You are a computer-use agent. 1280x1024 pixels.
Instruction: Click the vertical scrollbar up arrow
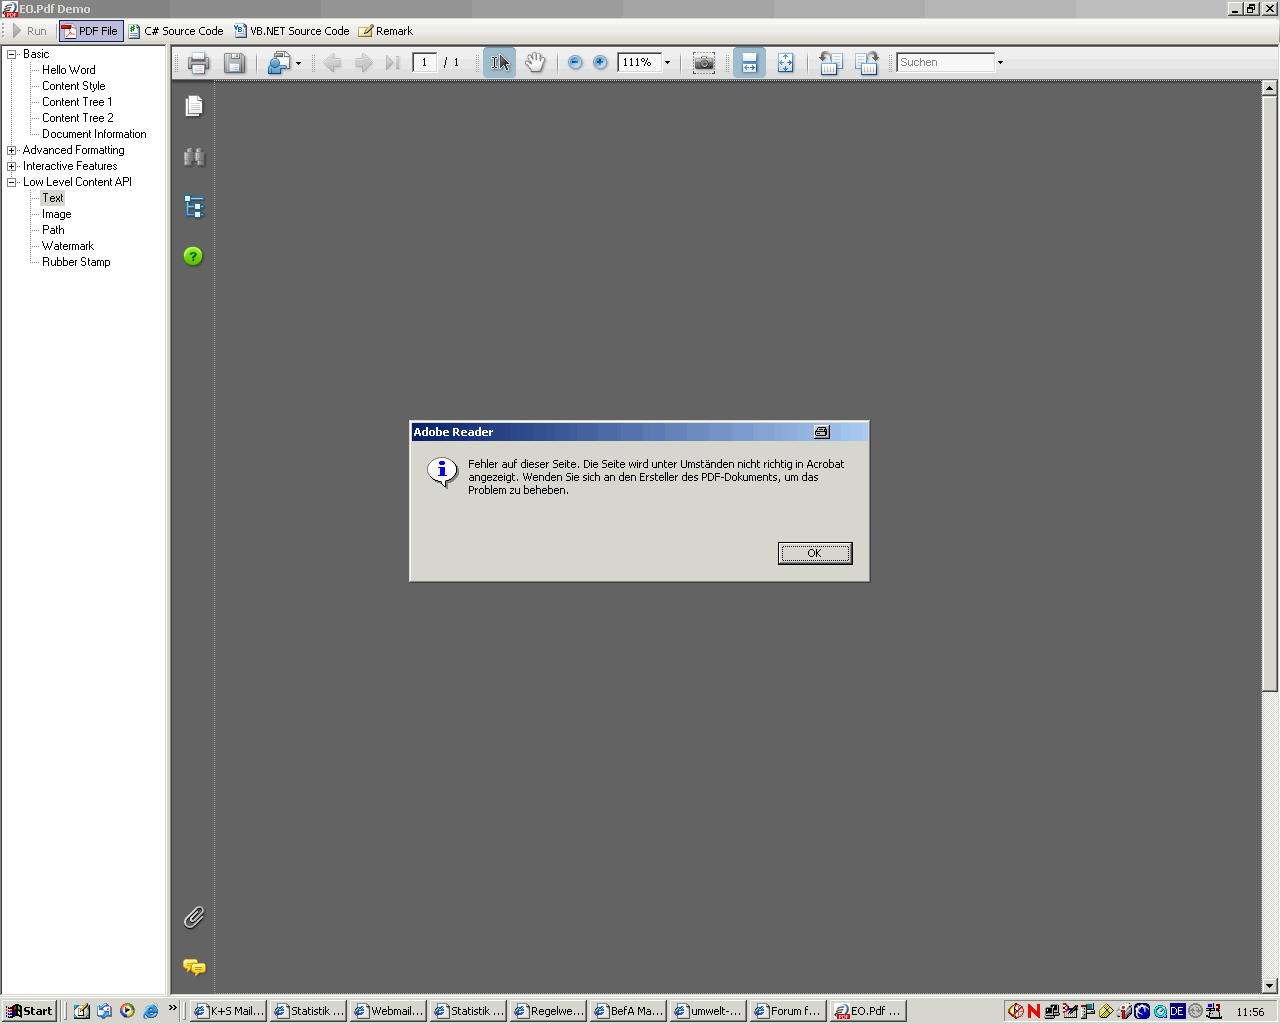click(x=1269, y=88)
